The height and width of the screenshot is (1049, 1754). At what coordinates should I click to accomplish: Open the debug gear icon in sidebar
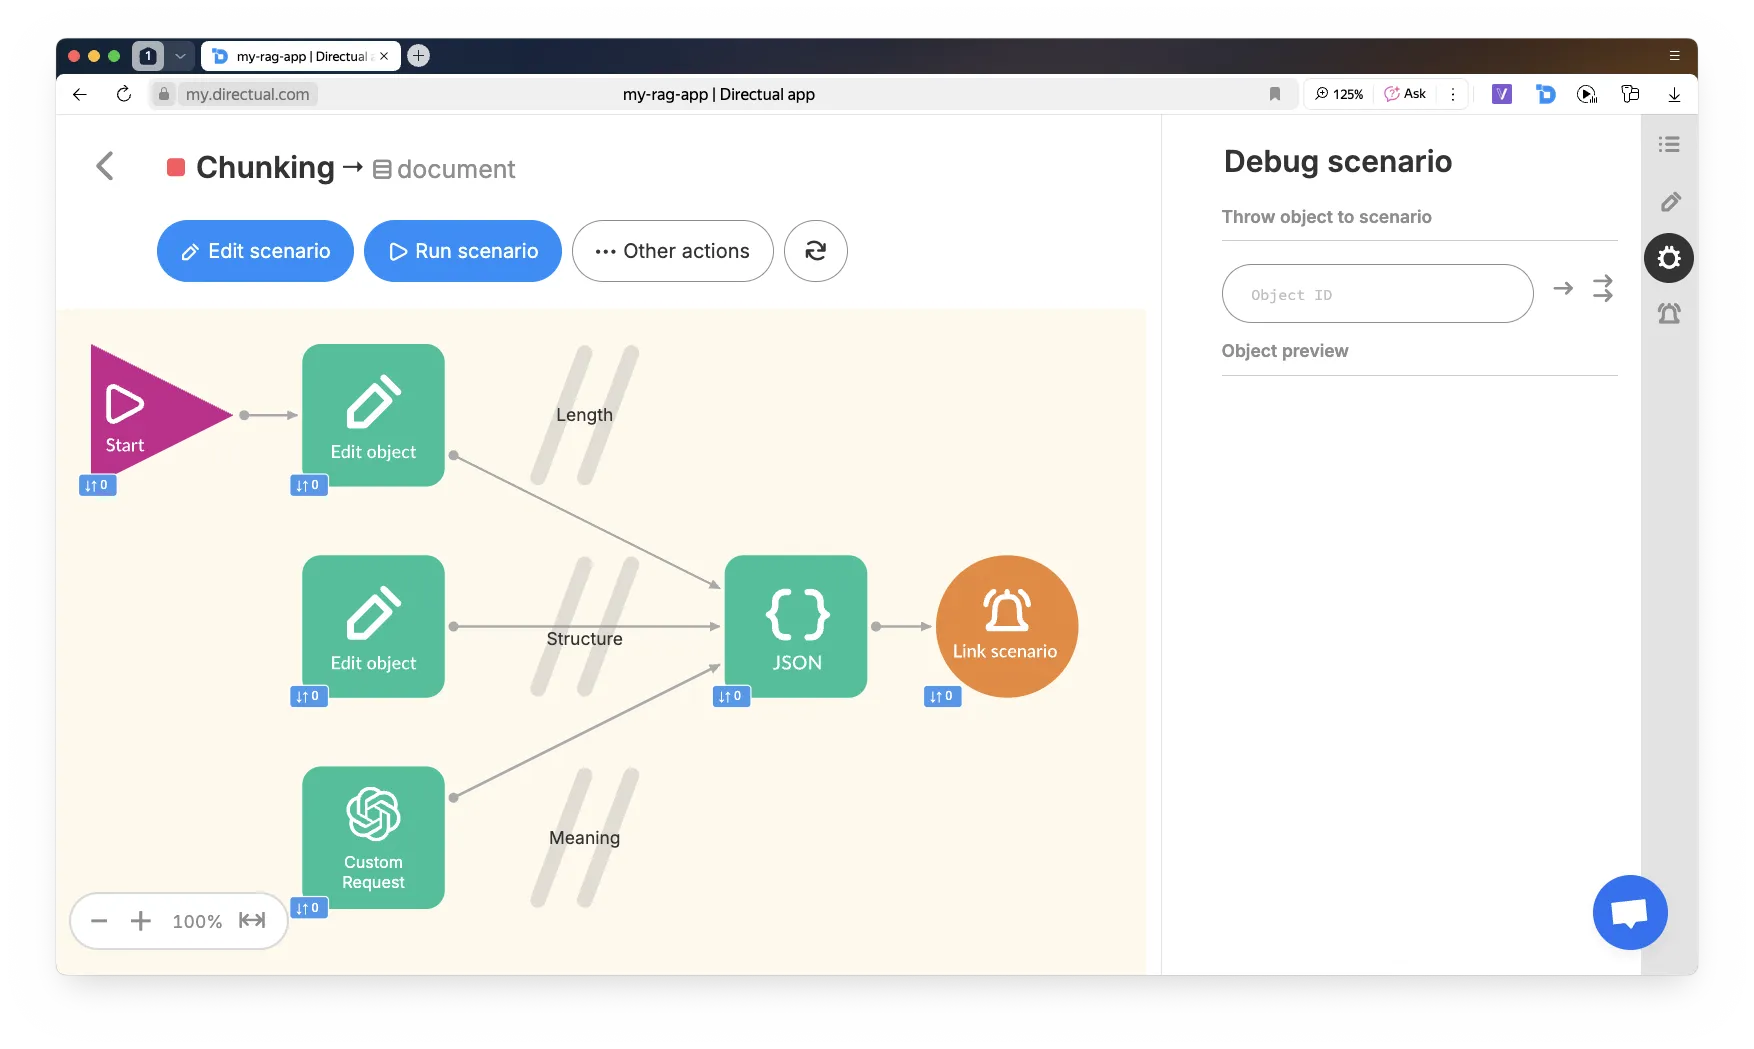(x=1668, y=258)
